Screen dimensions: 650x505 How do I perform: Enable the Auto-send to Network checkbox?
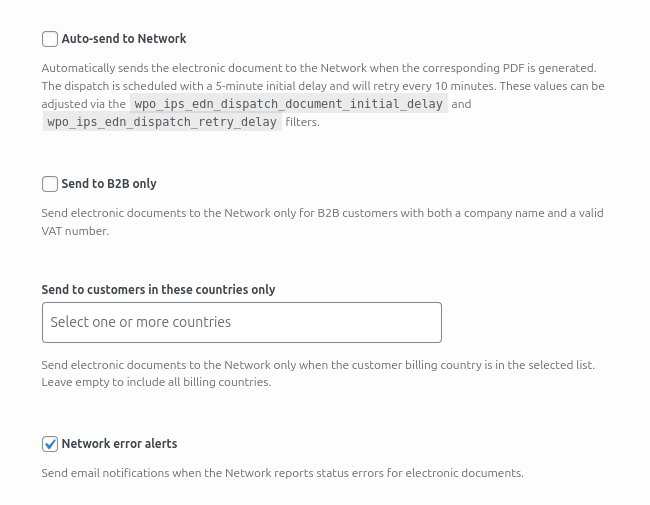pyautogui.click(x=50, y=39)
